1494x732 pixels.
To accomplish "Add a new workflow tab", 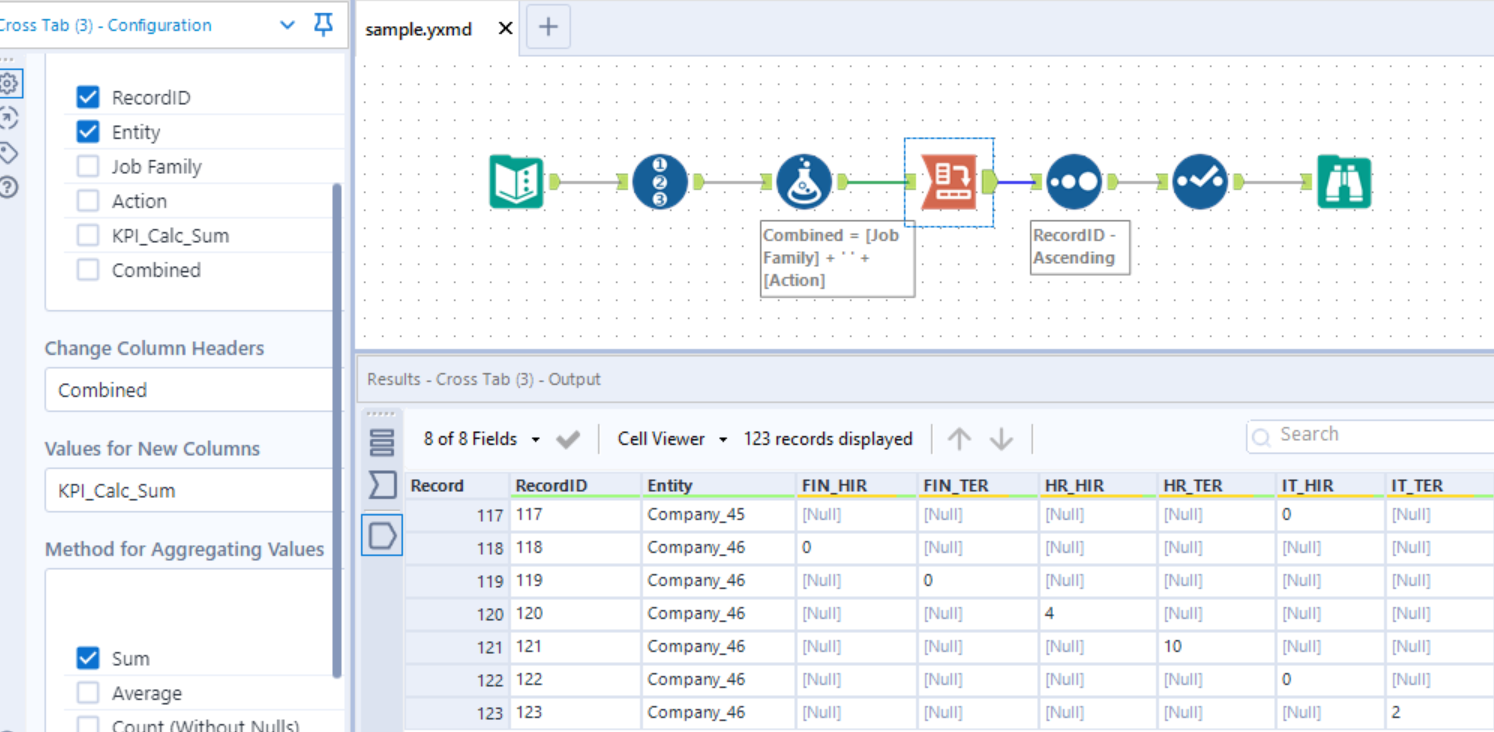I will click(x=548, y=27).
